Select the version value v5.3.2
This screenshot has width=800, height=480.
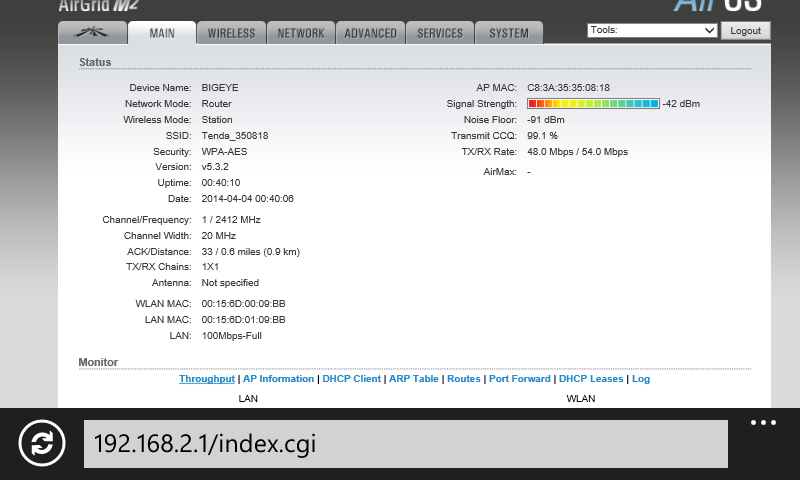(215, 167)
